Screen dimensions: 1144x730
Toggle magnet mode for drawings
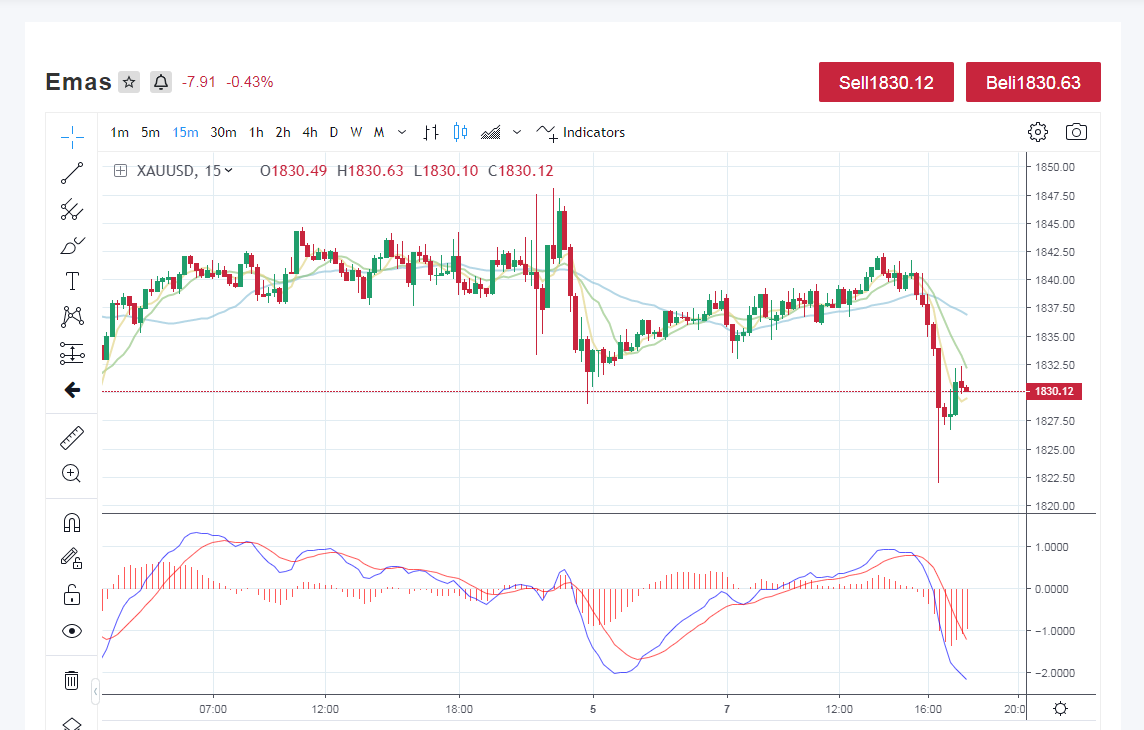point(72,523)
